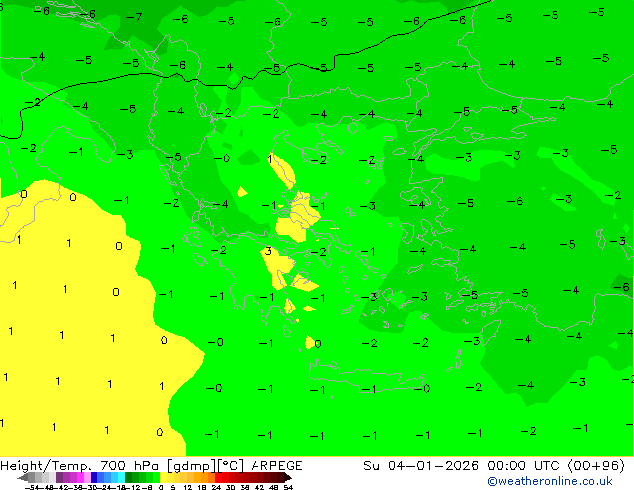Image resolution: width=634 pixels, height=490 pixels.
Task: Click the dark maroon 54 legend end arrow
Action: point(288,477)
